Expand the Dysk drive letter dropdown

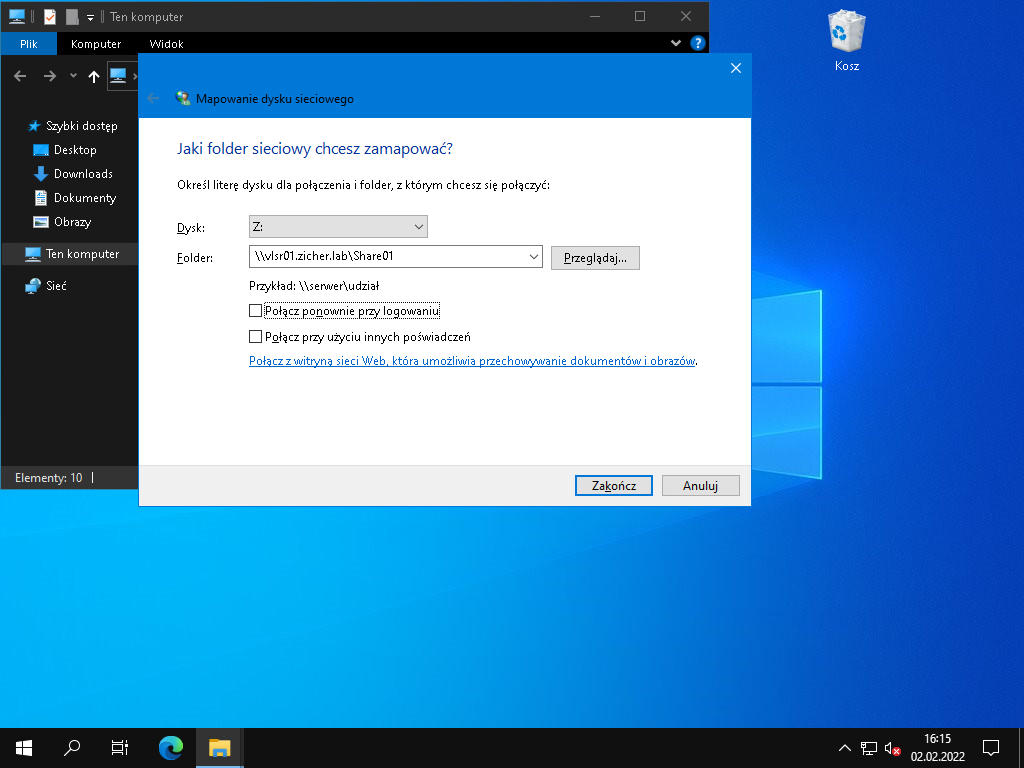(418, 227)
